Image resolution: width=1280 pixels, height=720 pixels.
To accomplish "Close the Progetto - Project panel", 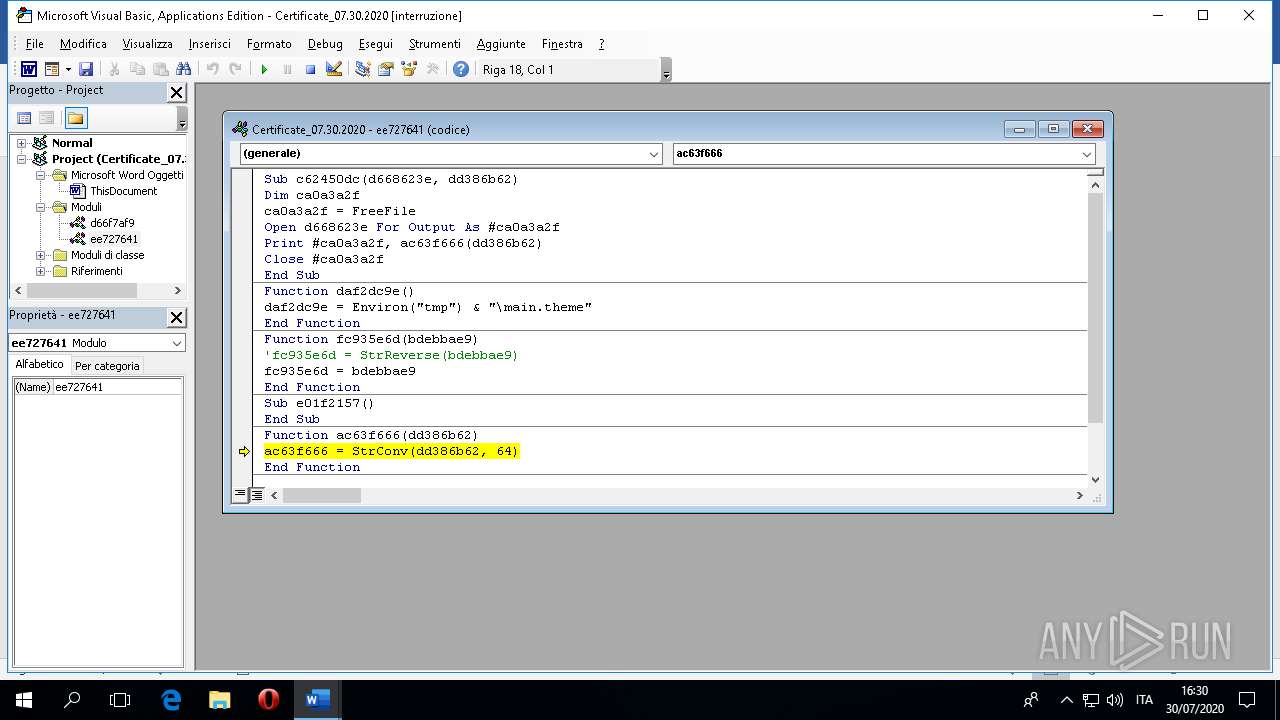I will pos(176,92).
